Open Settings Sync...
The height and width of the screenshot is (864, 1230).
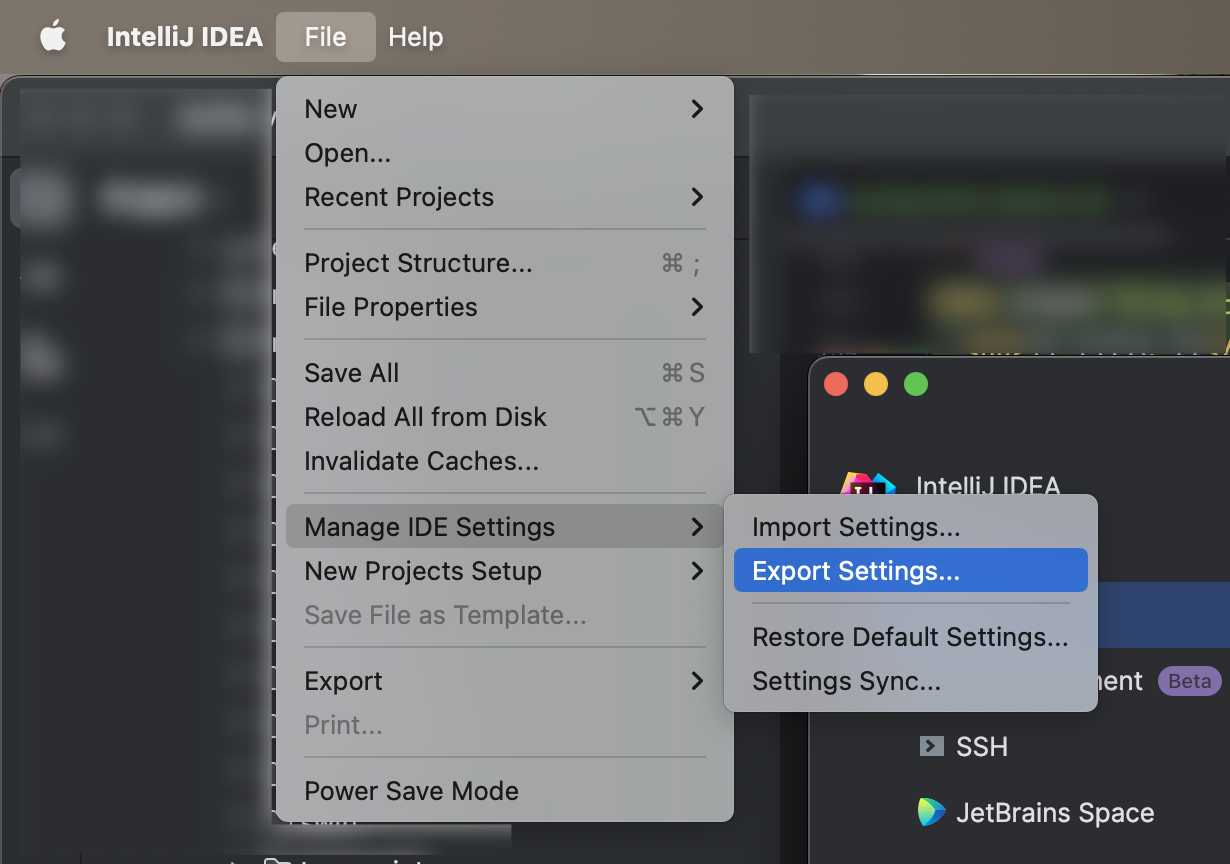846,681
